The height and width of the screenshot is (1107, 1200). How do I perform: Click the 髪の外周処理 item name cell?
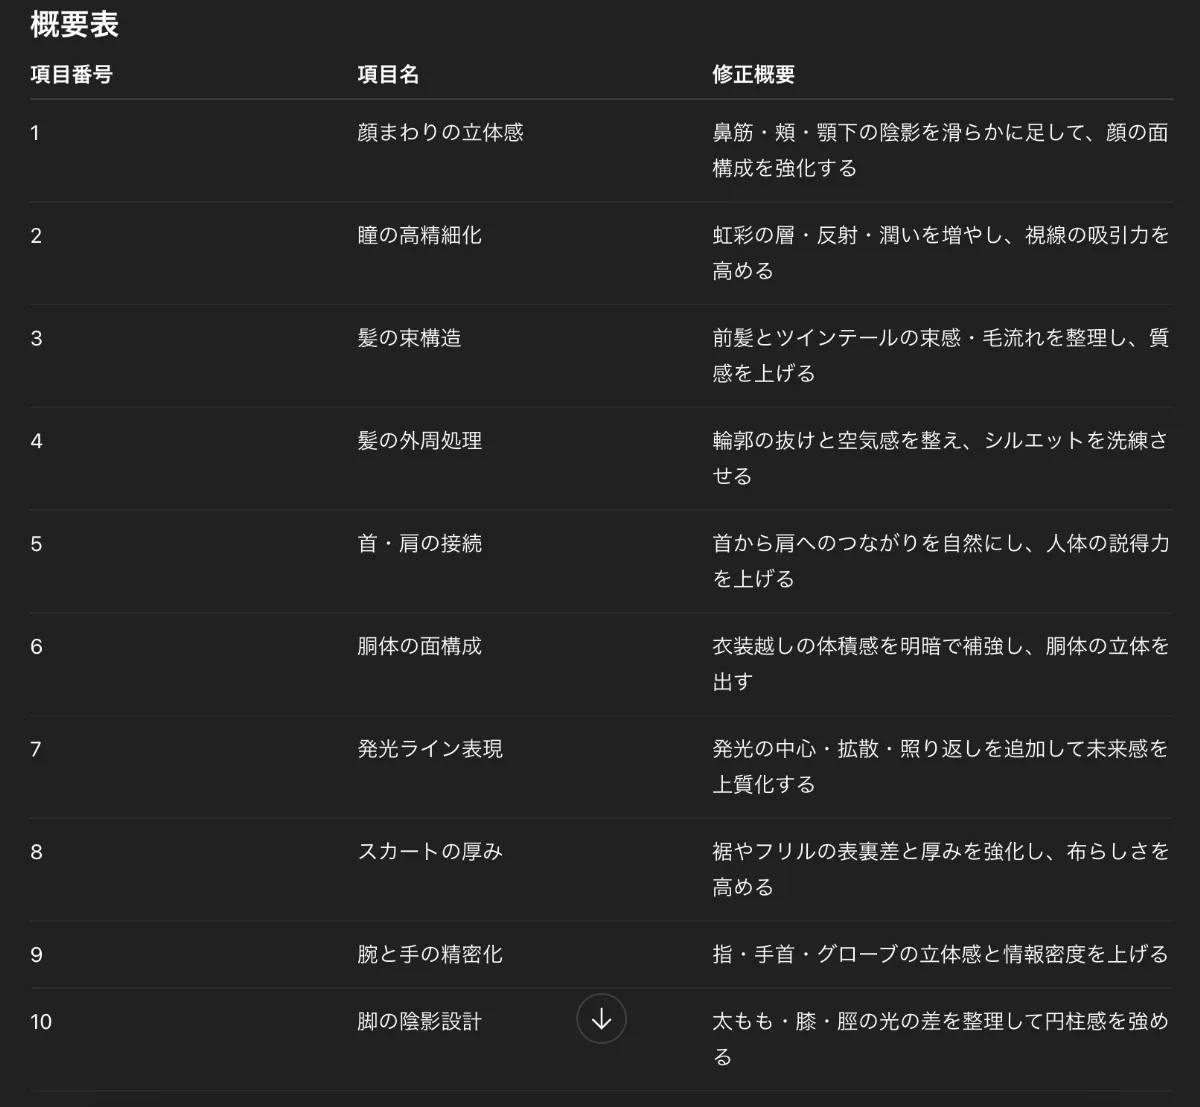420,440
